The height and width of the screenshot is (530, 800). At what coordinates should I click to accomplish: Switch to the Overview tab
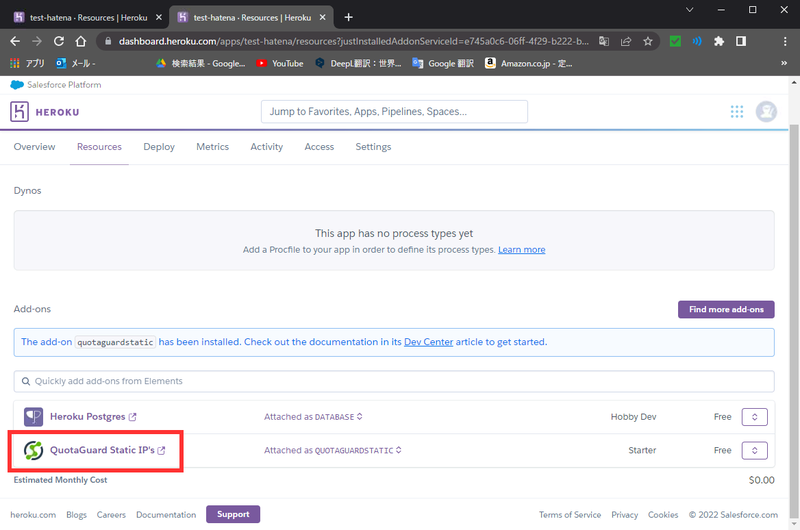pyautogui.click(x=34, y=147)
